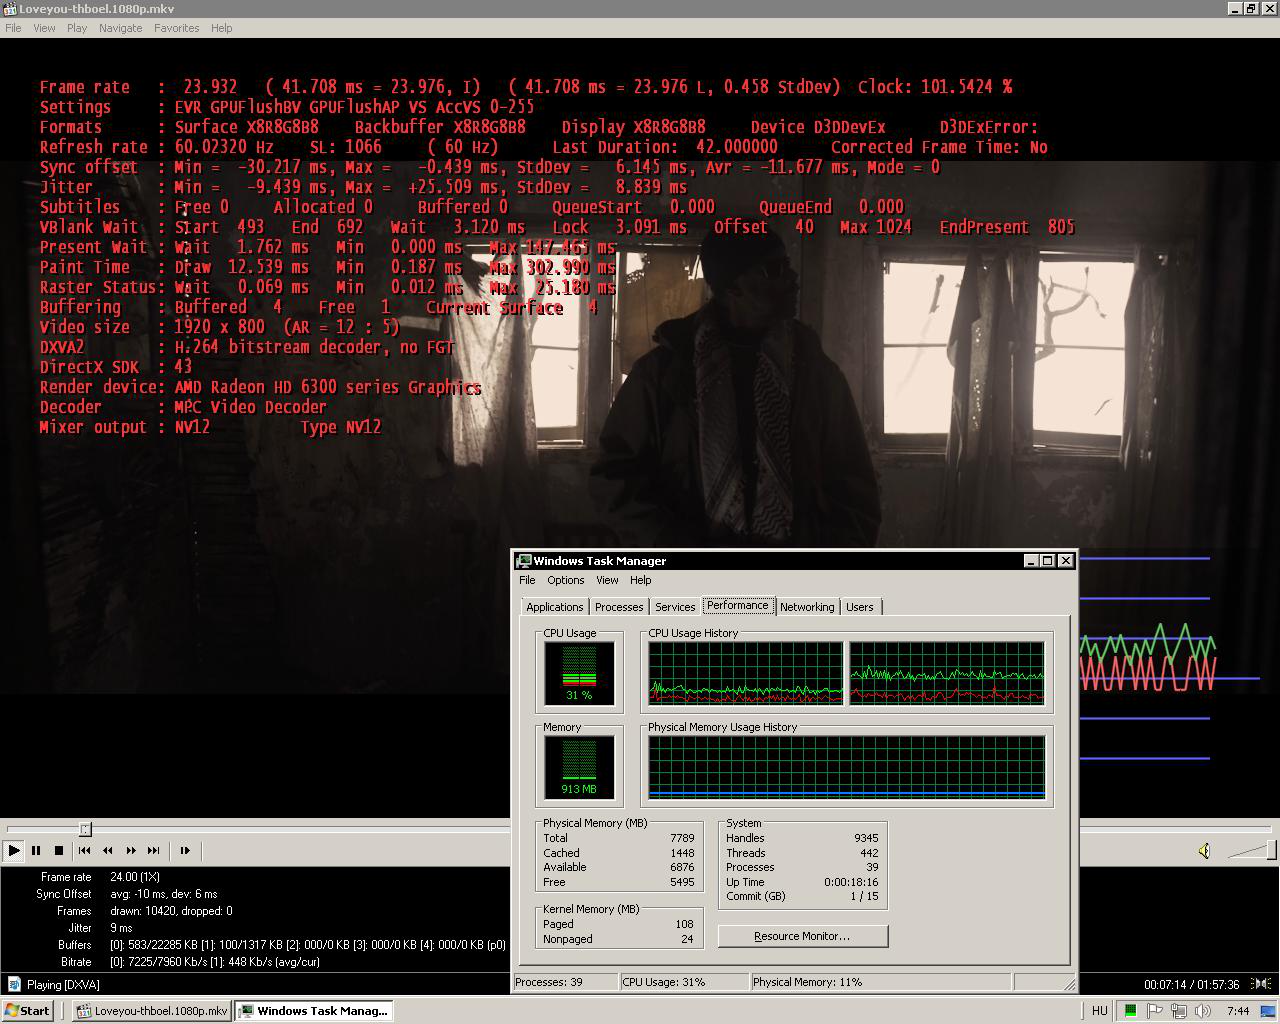Step forward one frame button
Viewport: 1280px width, 1024px height.
[185, 851]
